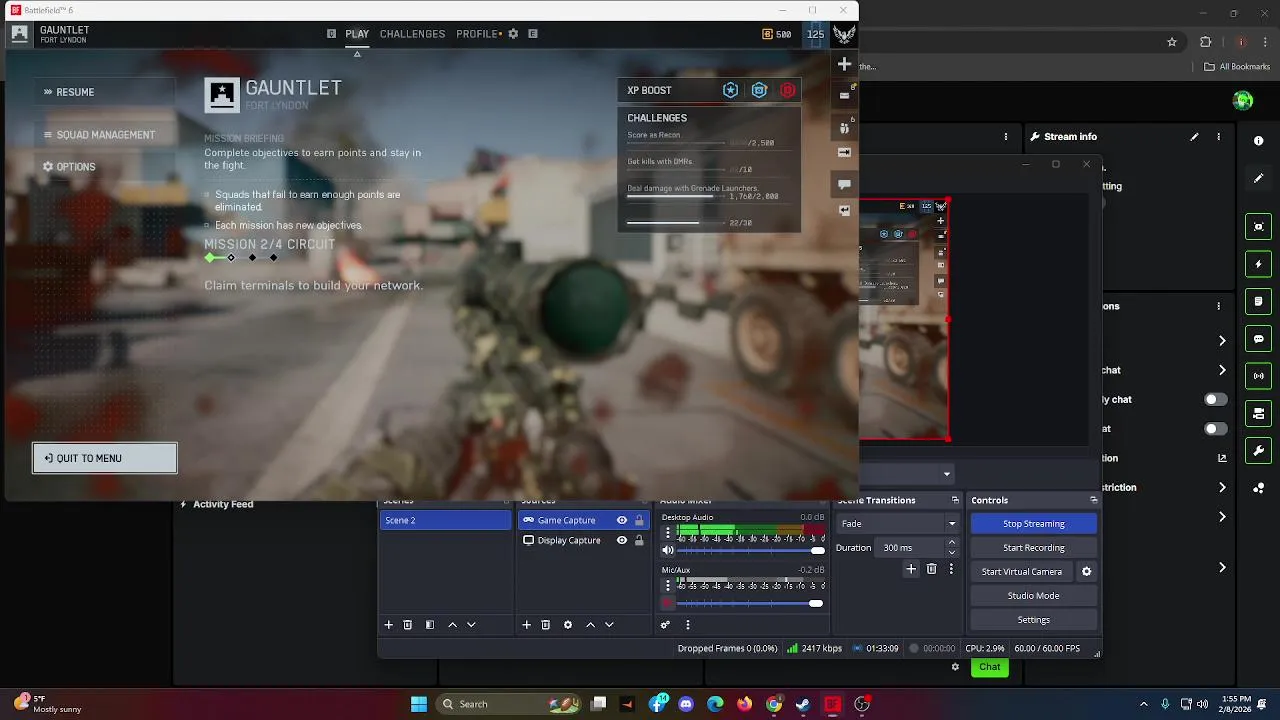Bookmark page with star icon in Chrome
The image size is (1280, 720).
pyautogui.click(x=1172, y=42)
